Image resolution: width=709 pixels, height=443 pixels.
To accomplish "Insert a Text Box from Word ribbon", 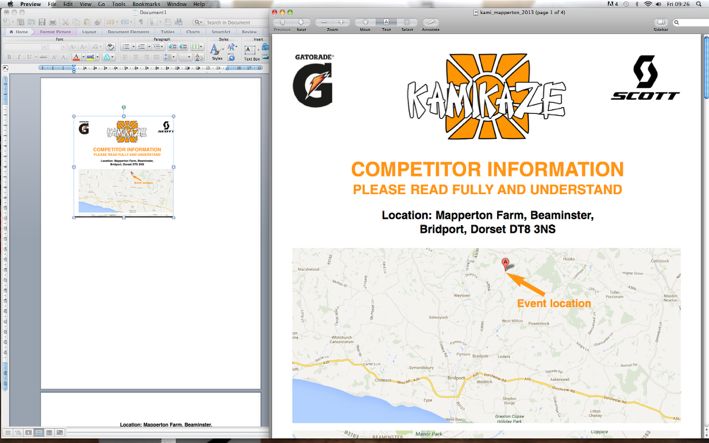I will pos(250,52).
